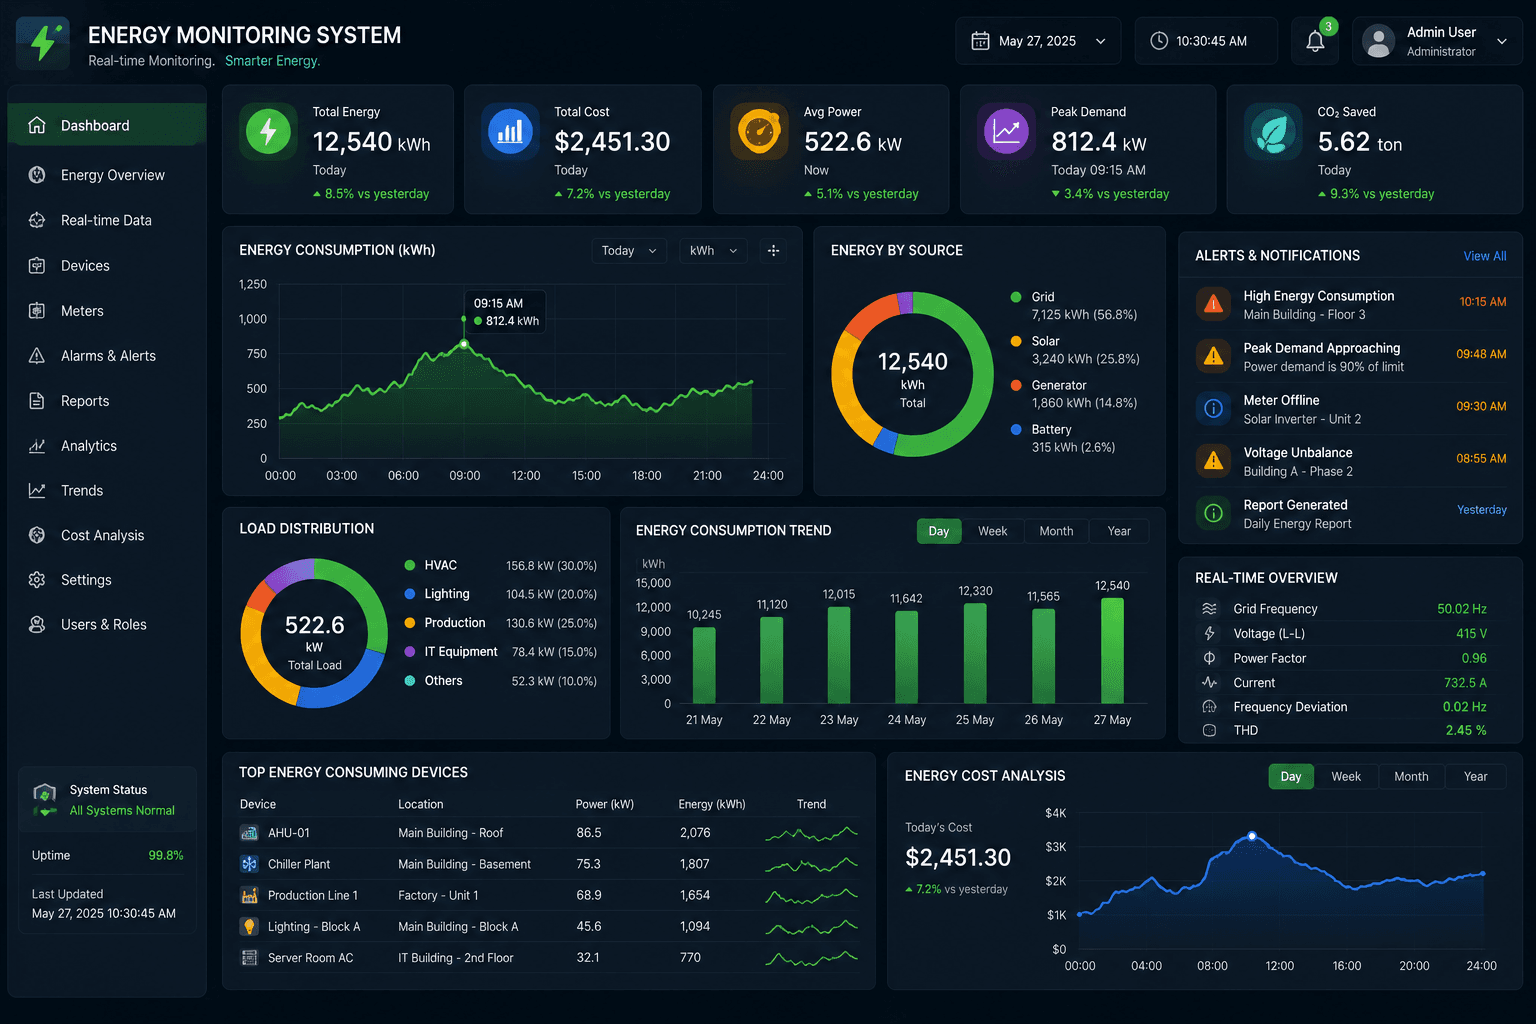Switch Cost Analysis to Year
1536x1024 pixels.
[1475, 777]
